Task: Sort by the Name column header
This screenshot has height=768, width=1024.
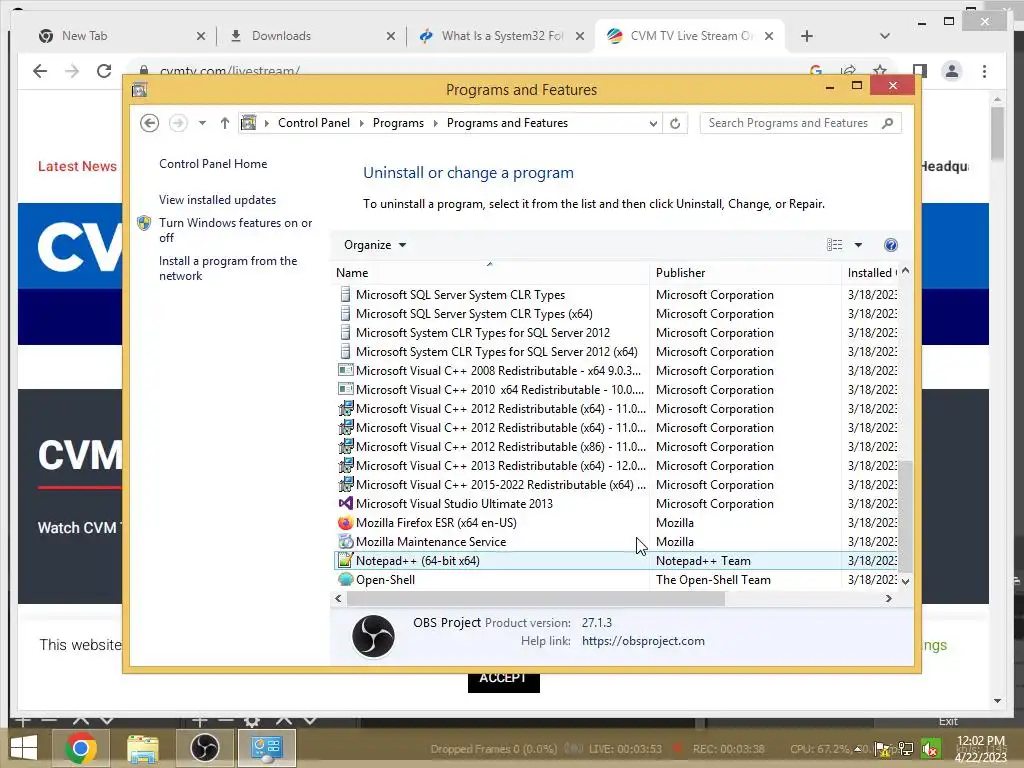Action: [490, 272]
